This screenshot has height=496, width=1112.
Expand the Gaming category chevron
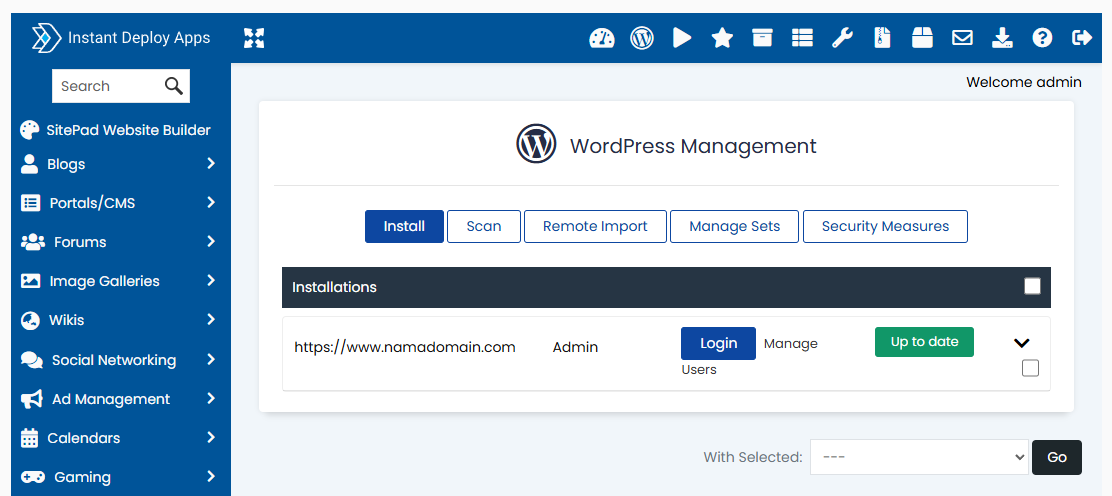(x=211, y=476)
